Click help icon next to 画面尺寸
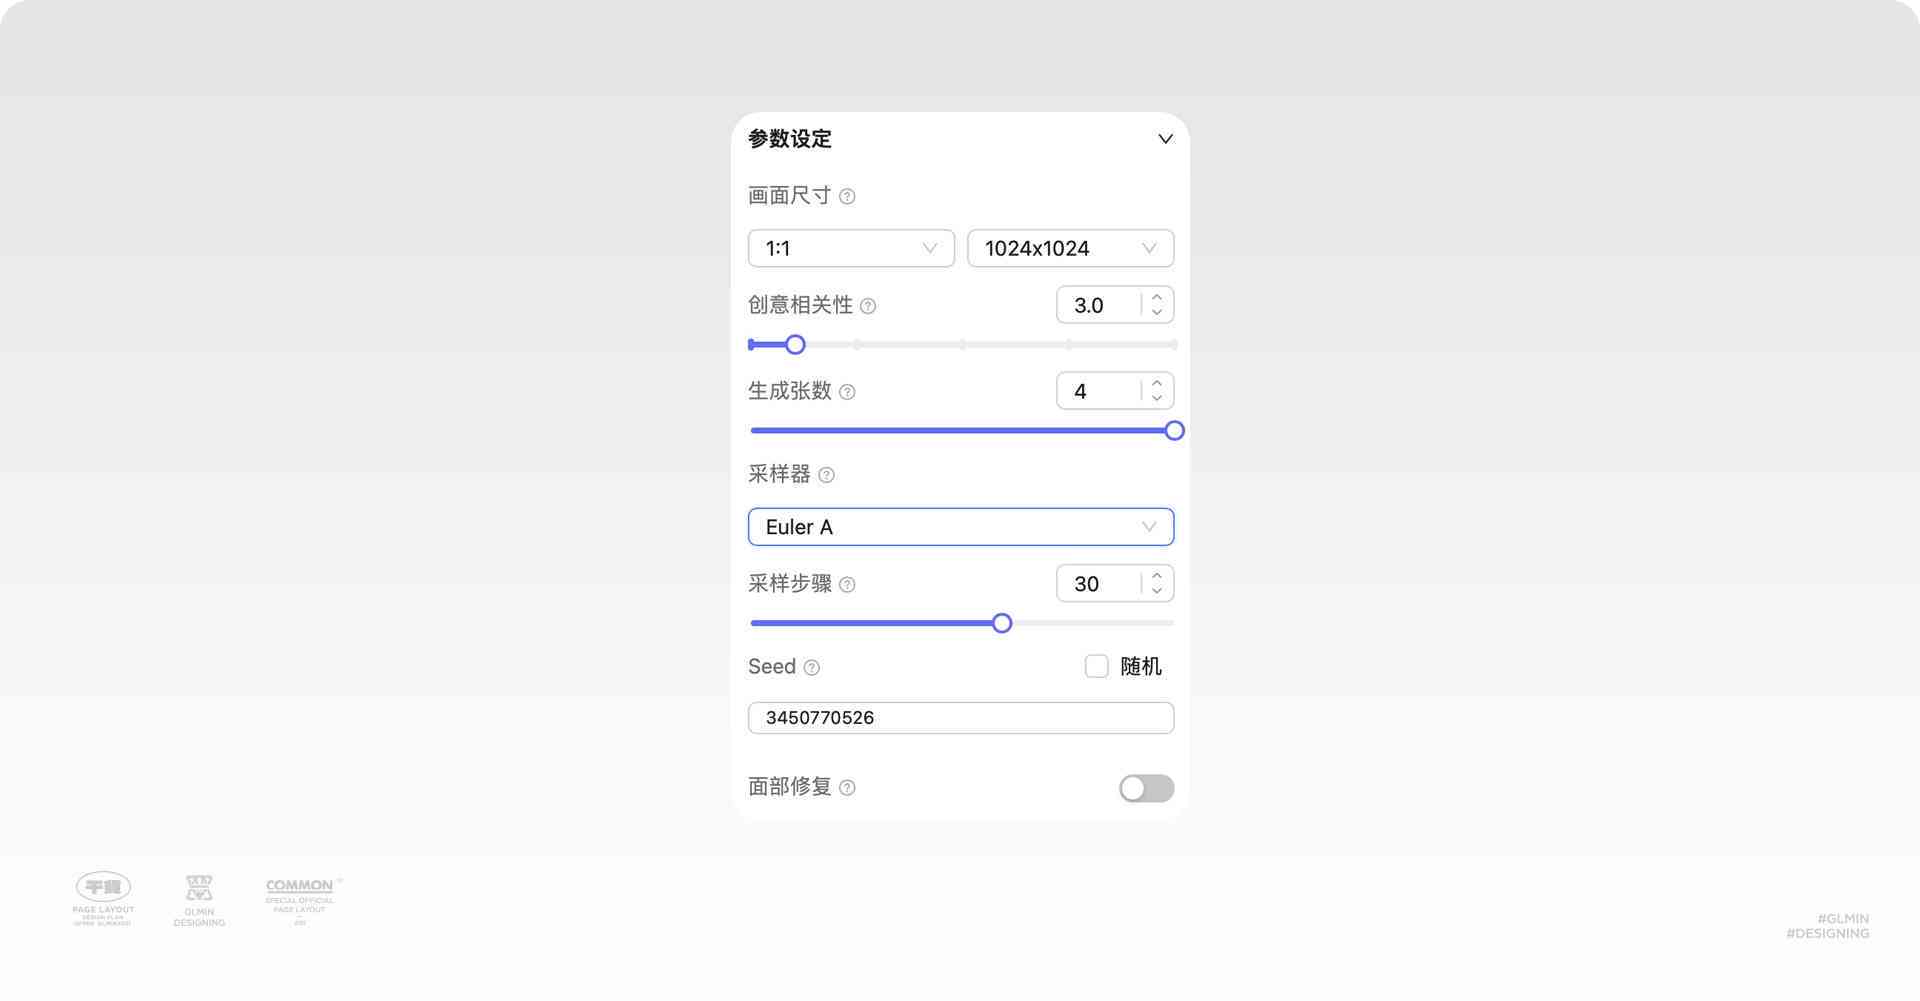 (847, 196)
